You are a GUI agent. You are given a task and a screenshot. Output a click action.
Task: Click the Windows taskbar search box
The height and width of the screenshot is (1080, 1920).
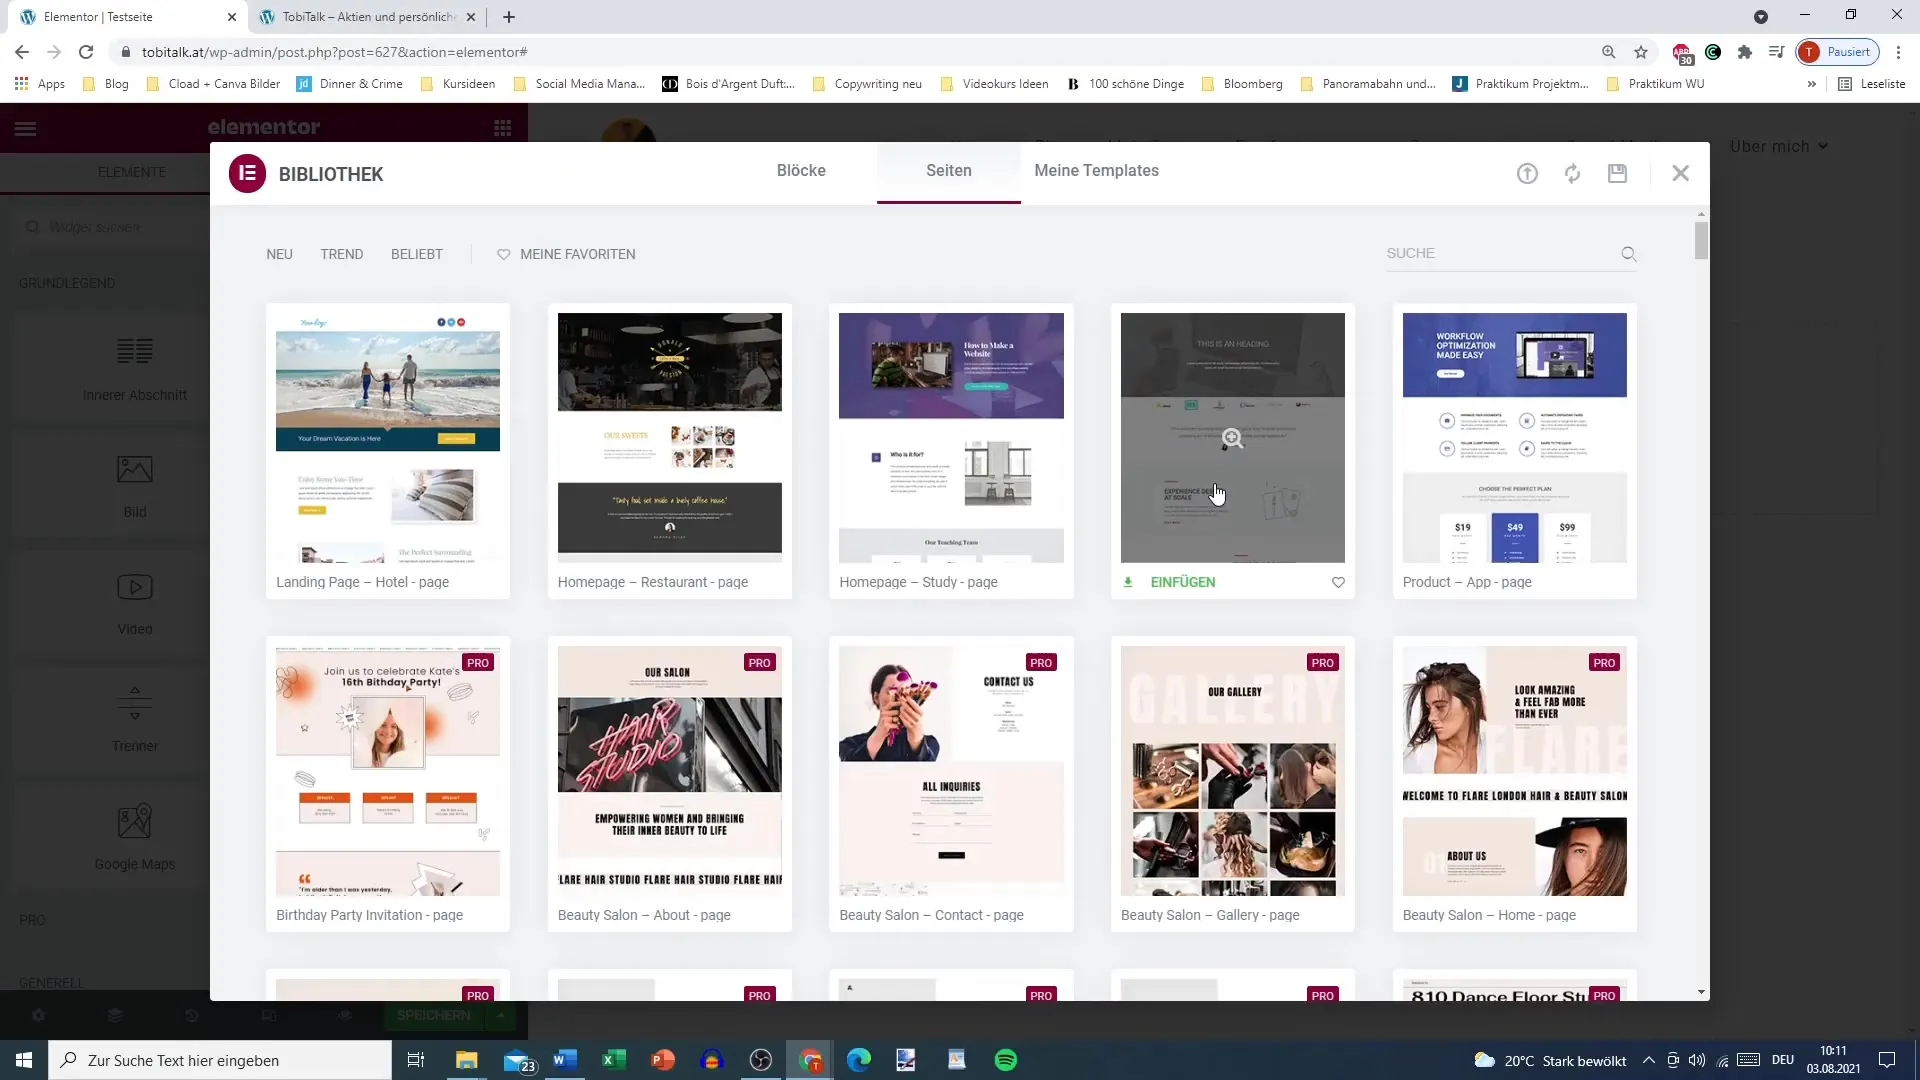[220, 1060]
